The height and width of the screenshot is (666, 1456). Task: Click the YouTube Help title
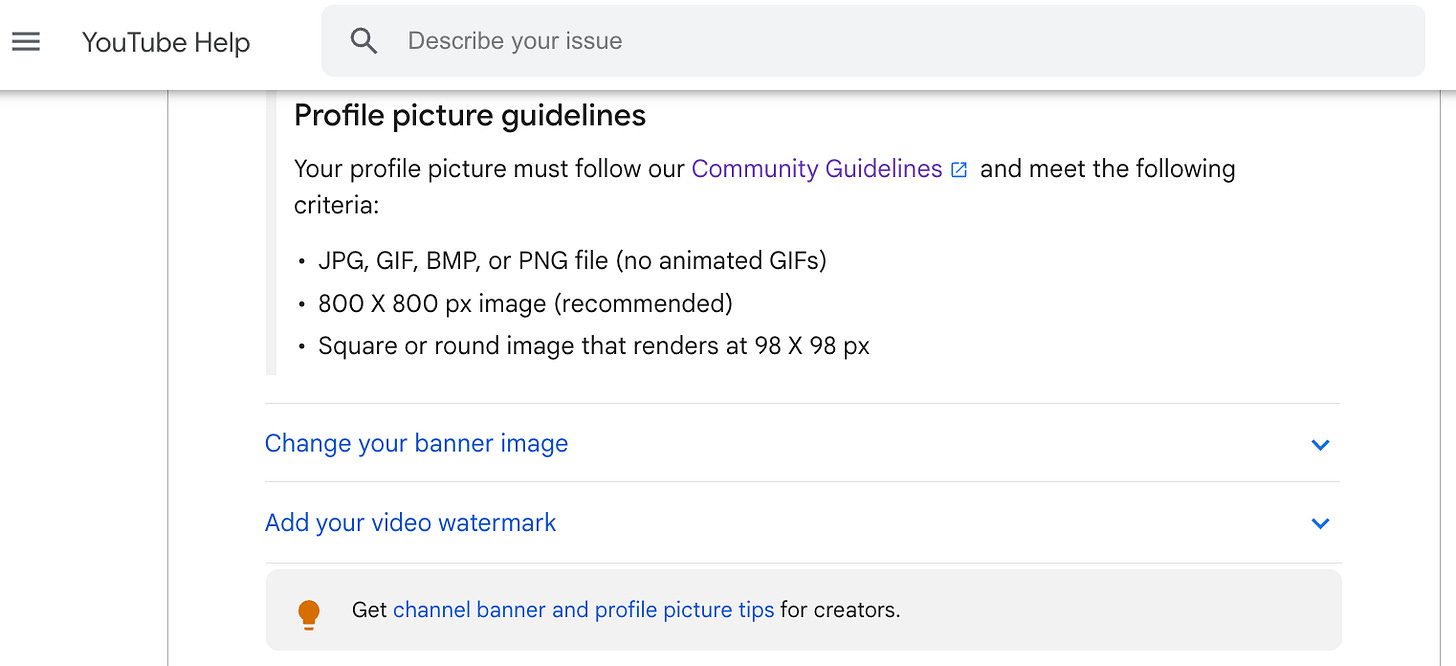tap(166, 43)
